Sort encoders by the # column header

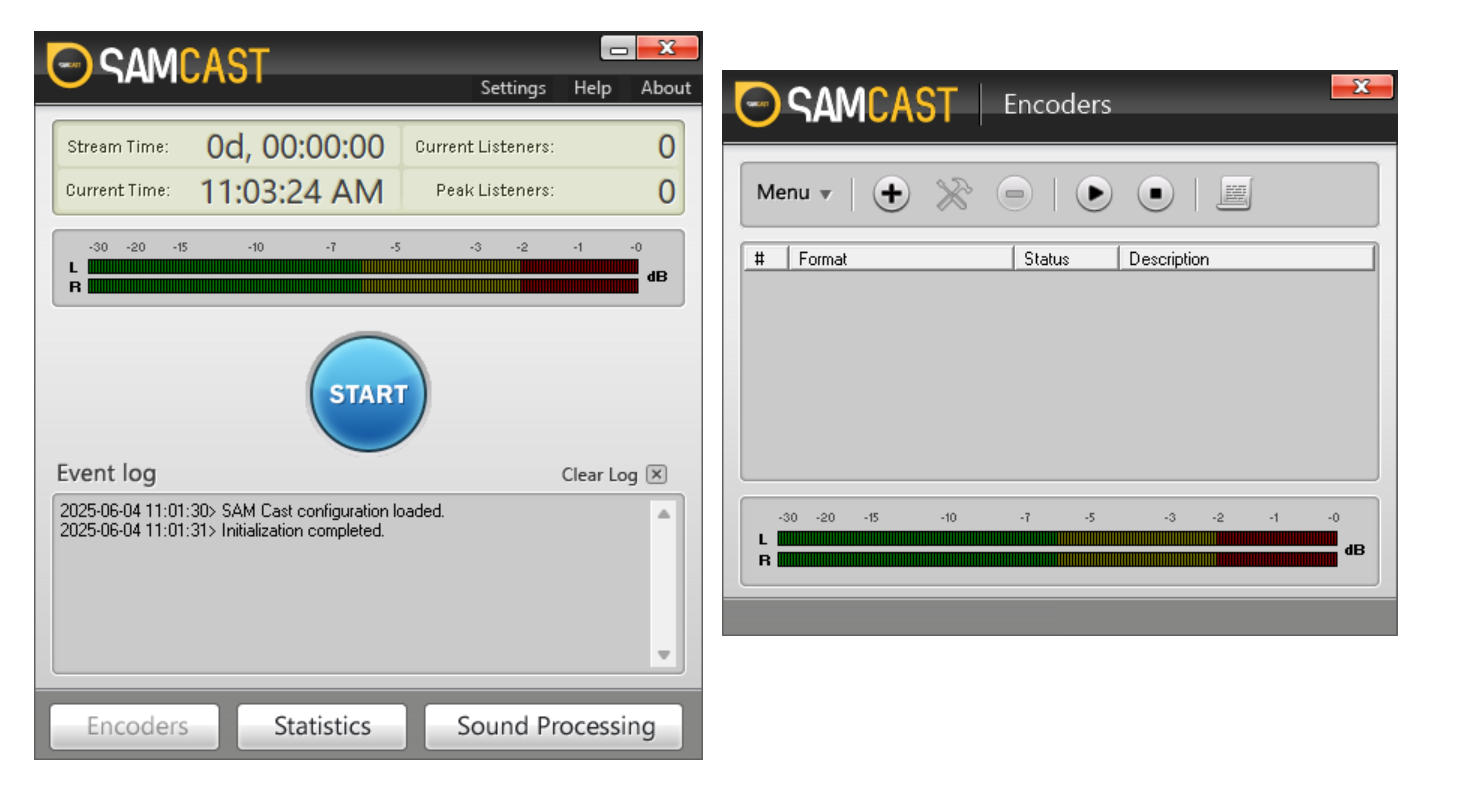click(766, 259)
